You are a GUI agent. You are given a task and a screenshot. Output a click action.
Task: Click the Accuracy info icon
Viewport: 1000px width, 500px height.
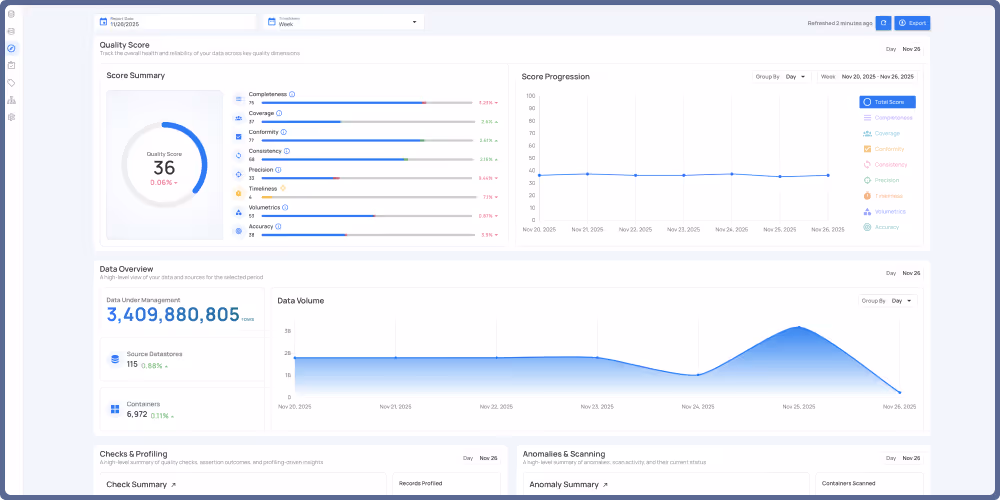279,226
